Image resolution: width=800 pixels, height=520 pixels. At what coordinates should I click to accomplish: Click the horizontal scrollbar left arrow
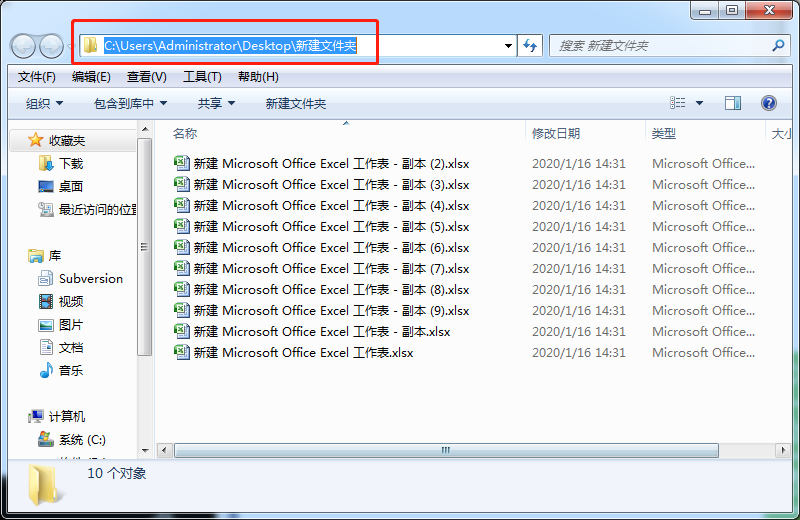coord(164,450)
